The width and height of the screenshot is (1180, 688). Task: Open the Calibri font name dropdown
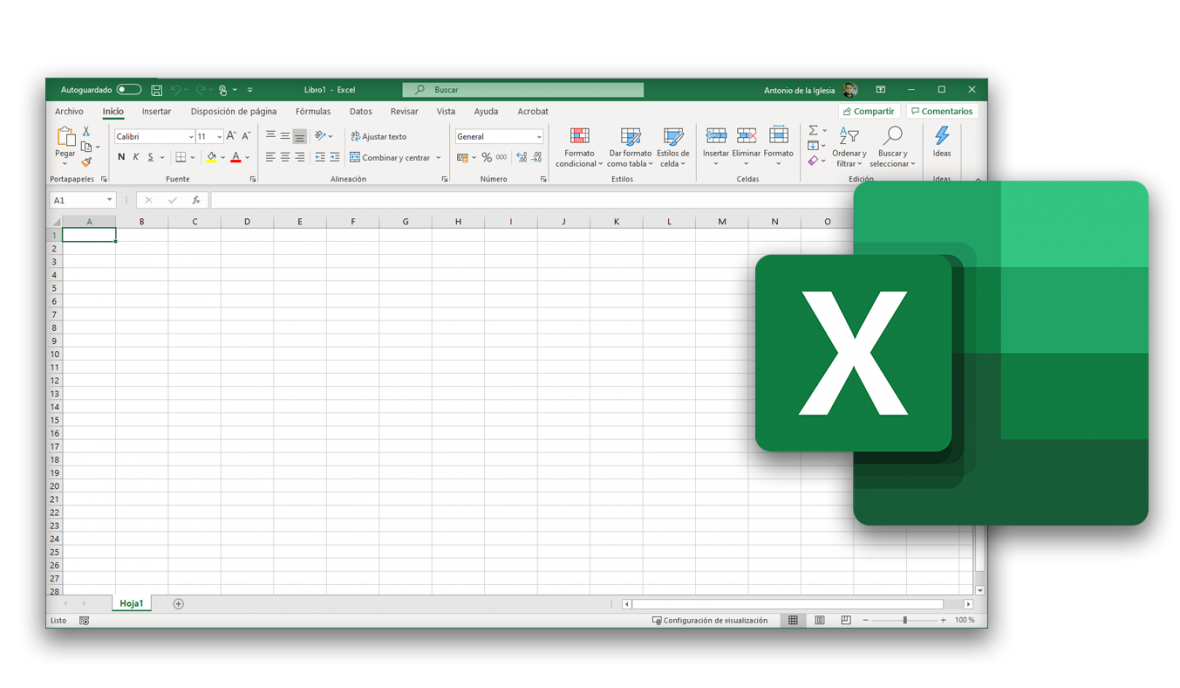[x=155, y=136]
